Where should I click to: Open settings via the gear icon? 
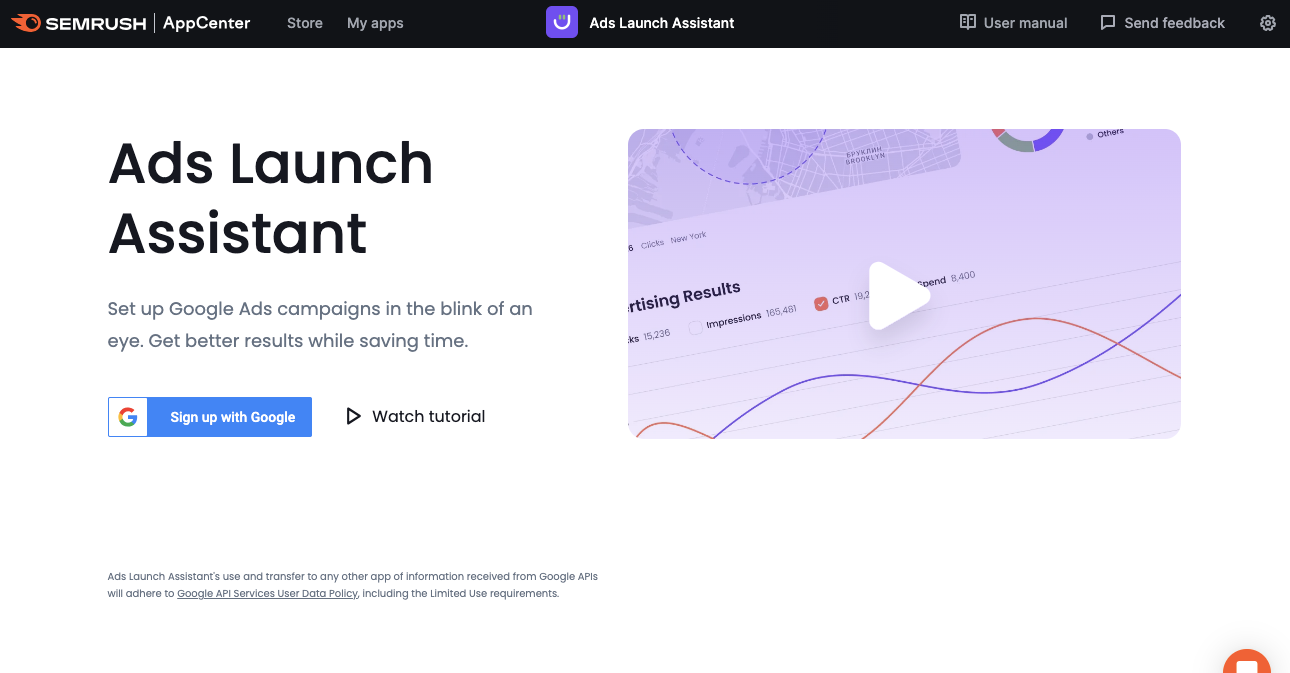point(1268,23)
